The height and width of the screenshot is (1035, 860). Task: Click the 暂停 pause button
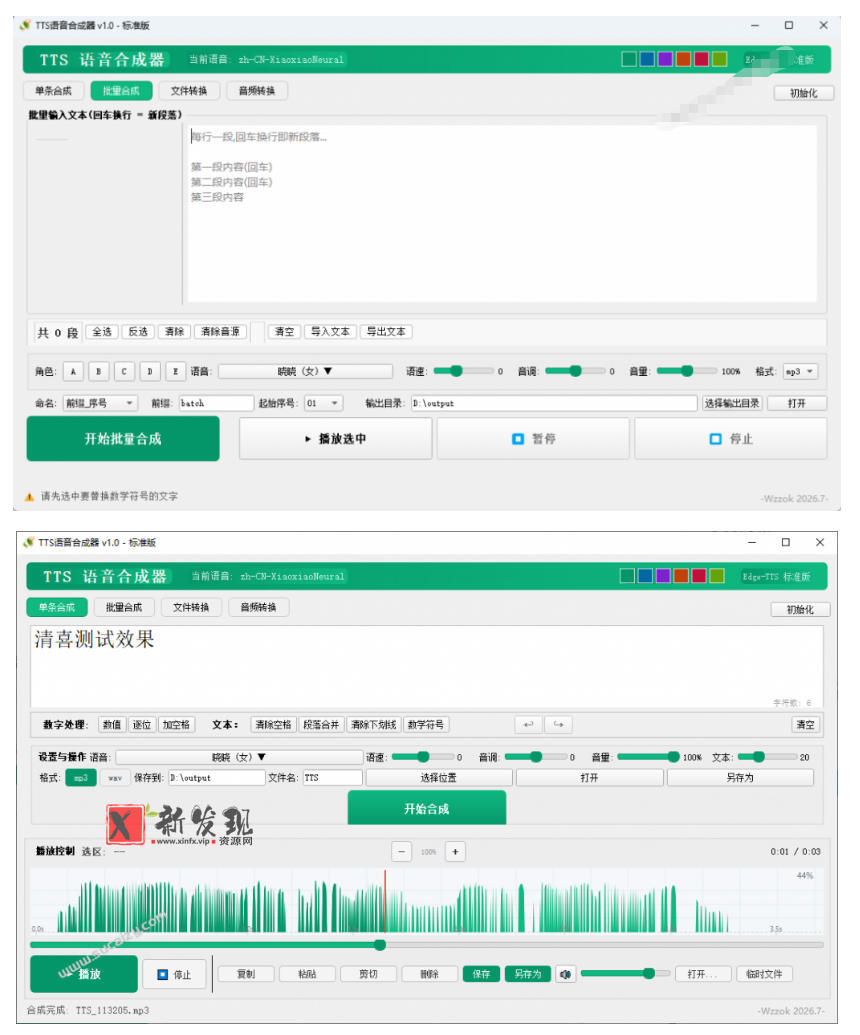[x=533, y=438]
